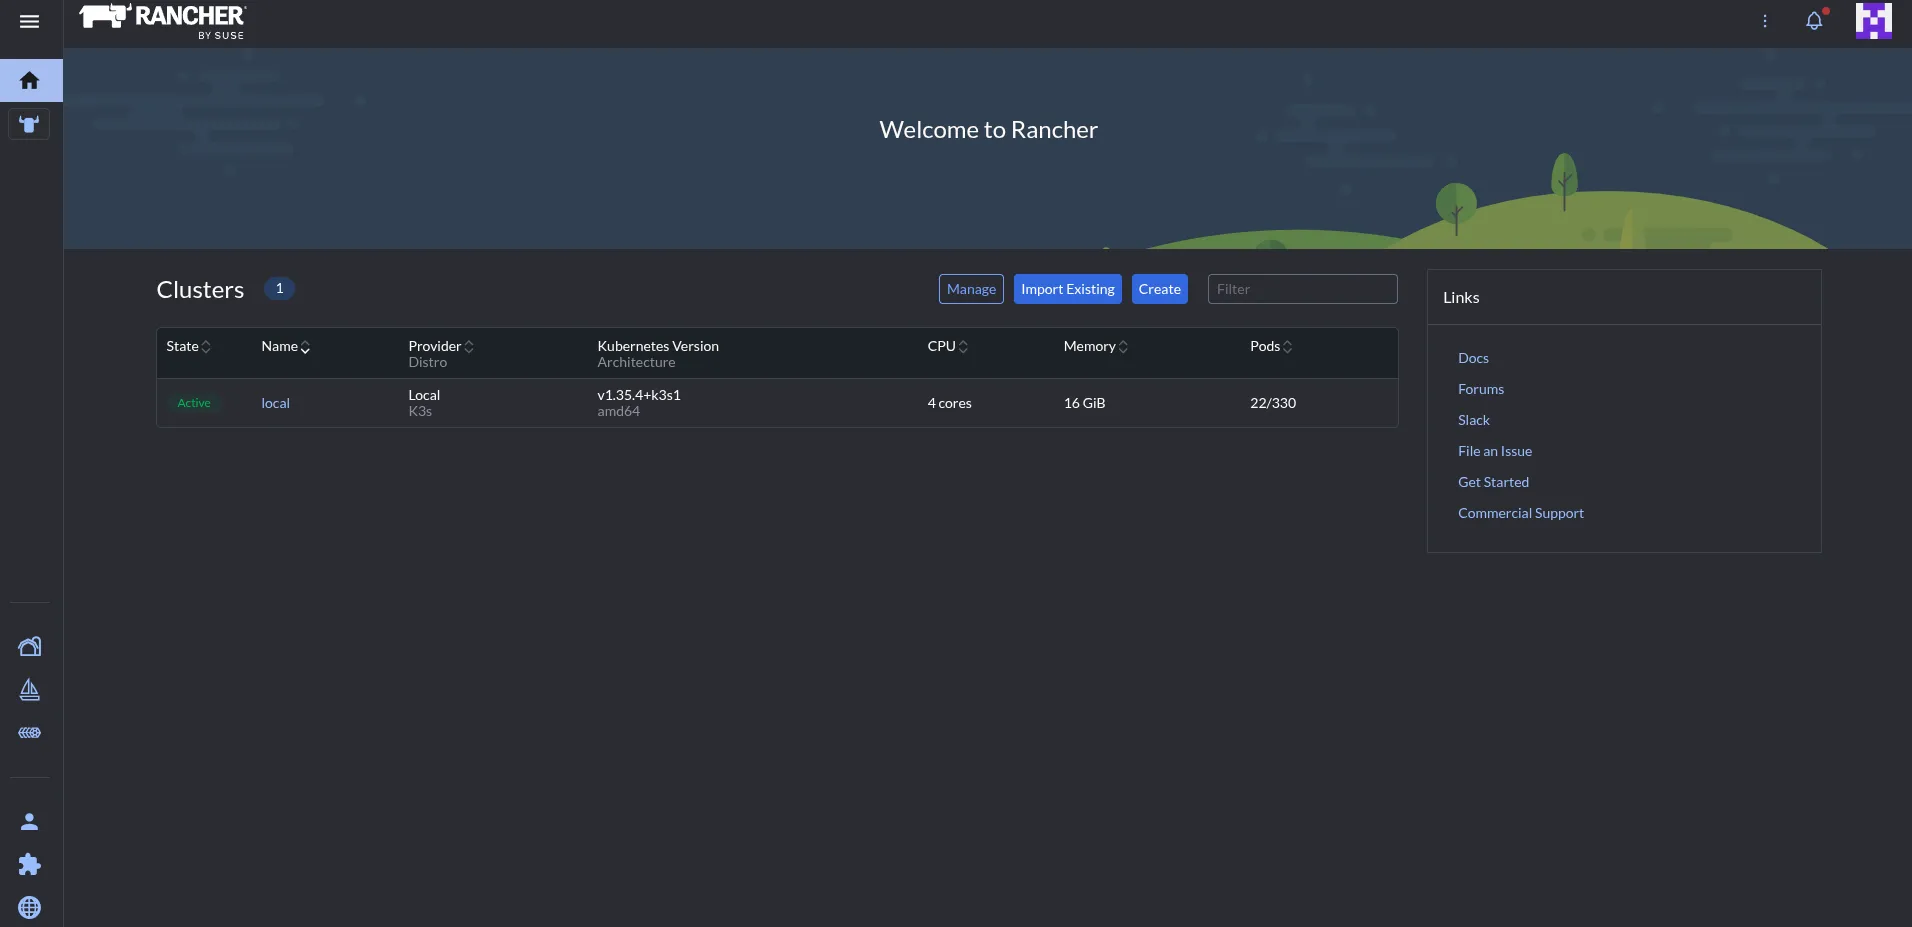Screen dimensions: 1912x927
Task: Open Continuous Delivery sailboat icon
Action: pos(30,690)
